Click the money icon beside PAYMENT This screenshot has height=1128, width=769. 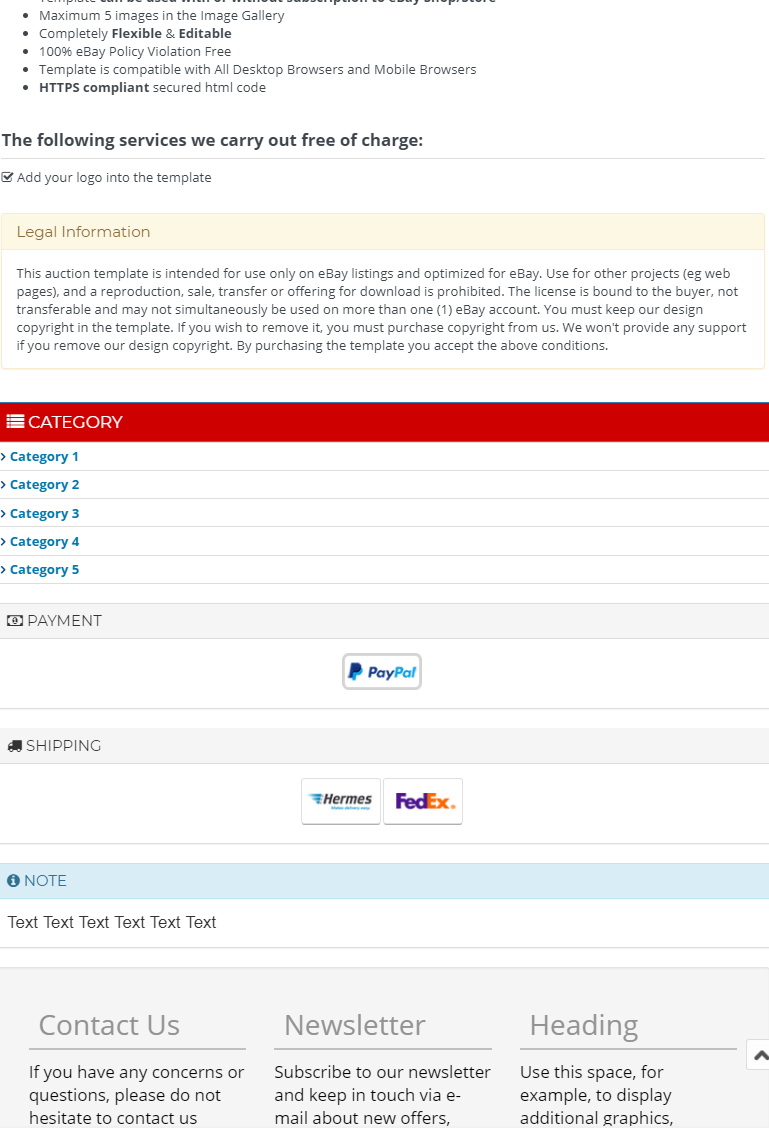15,621
